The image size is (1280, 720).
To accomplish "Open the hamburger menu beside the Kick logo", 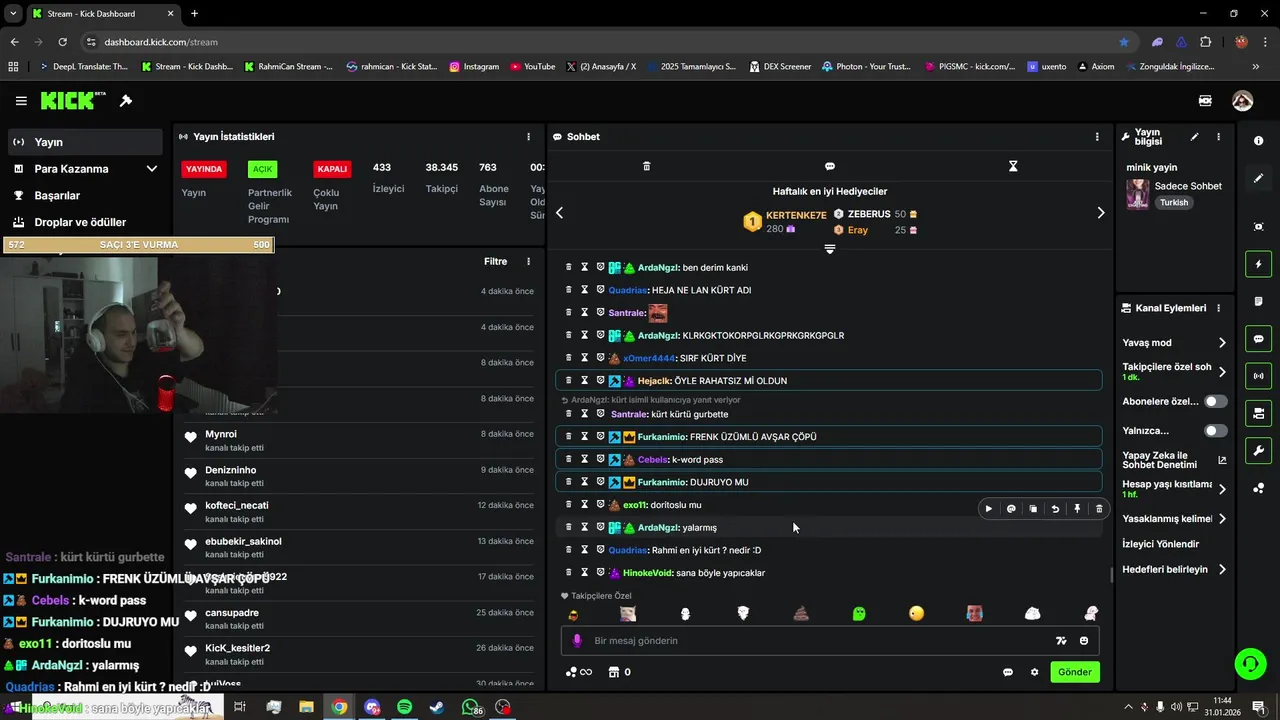I will coord(21,101).
